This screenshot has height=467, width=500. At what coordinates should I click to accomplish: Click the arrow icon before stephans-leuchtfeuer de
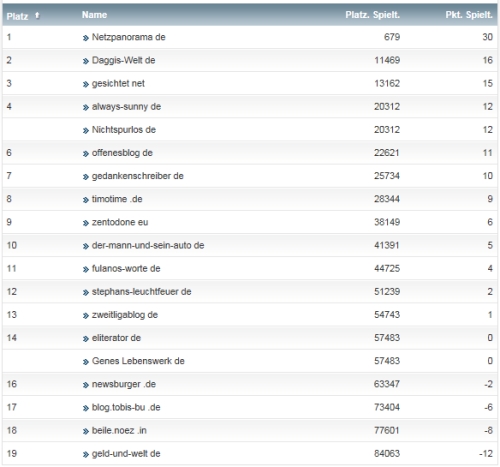point(86,293)
